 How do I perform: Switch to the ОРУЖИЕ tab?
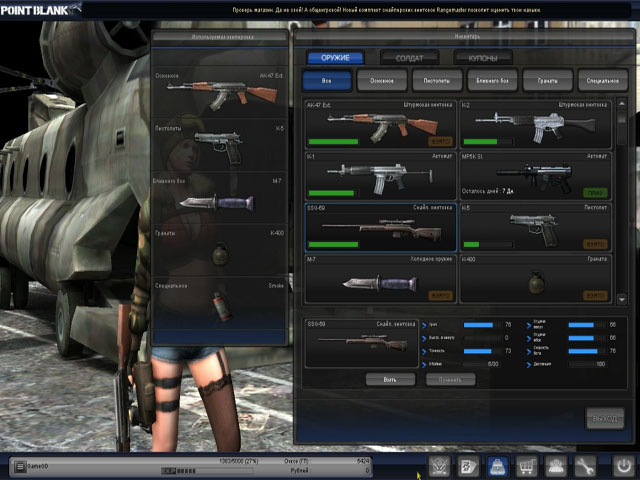[335, 58]
